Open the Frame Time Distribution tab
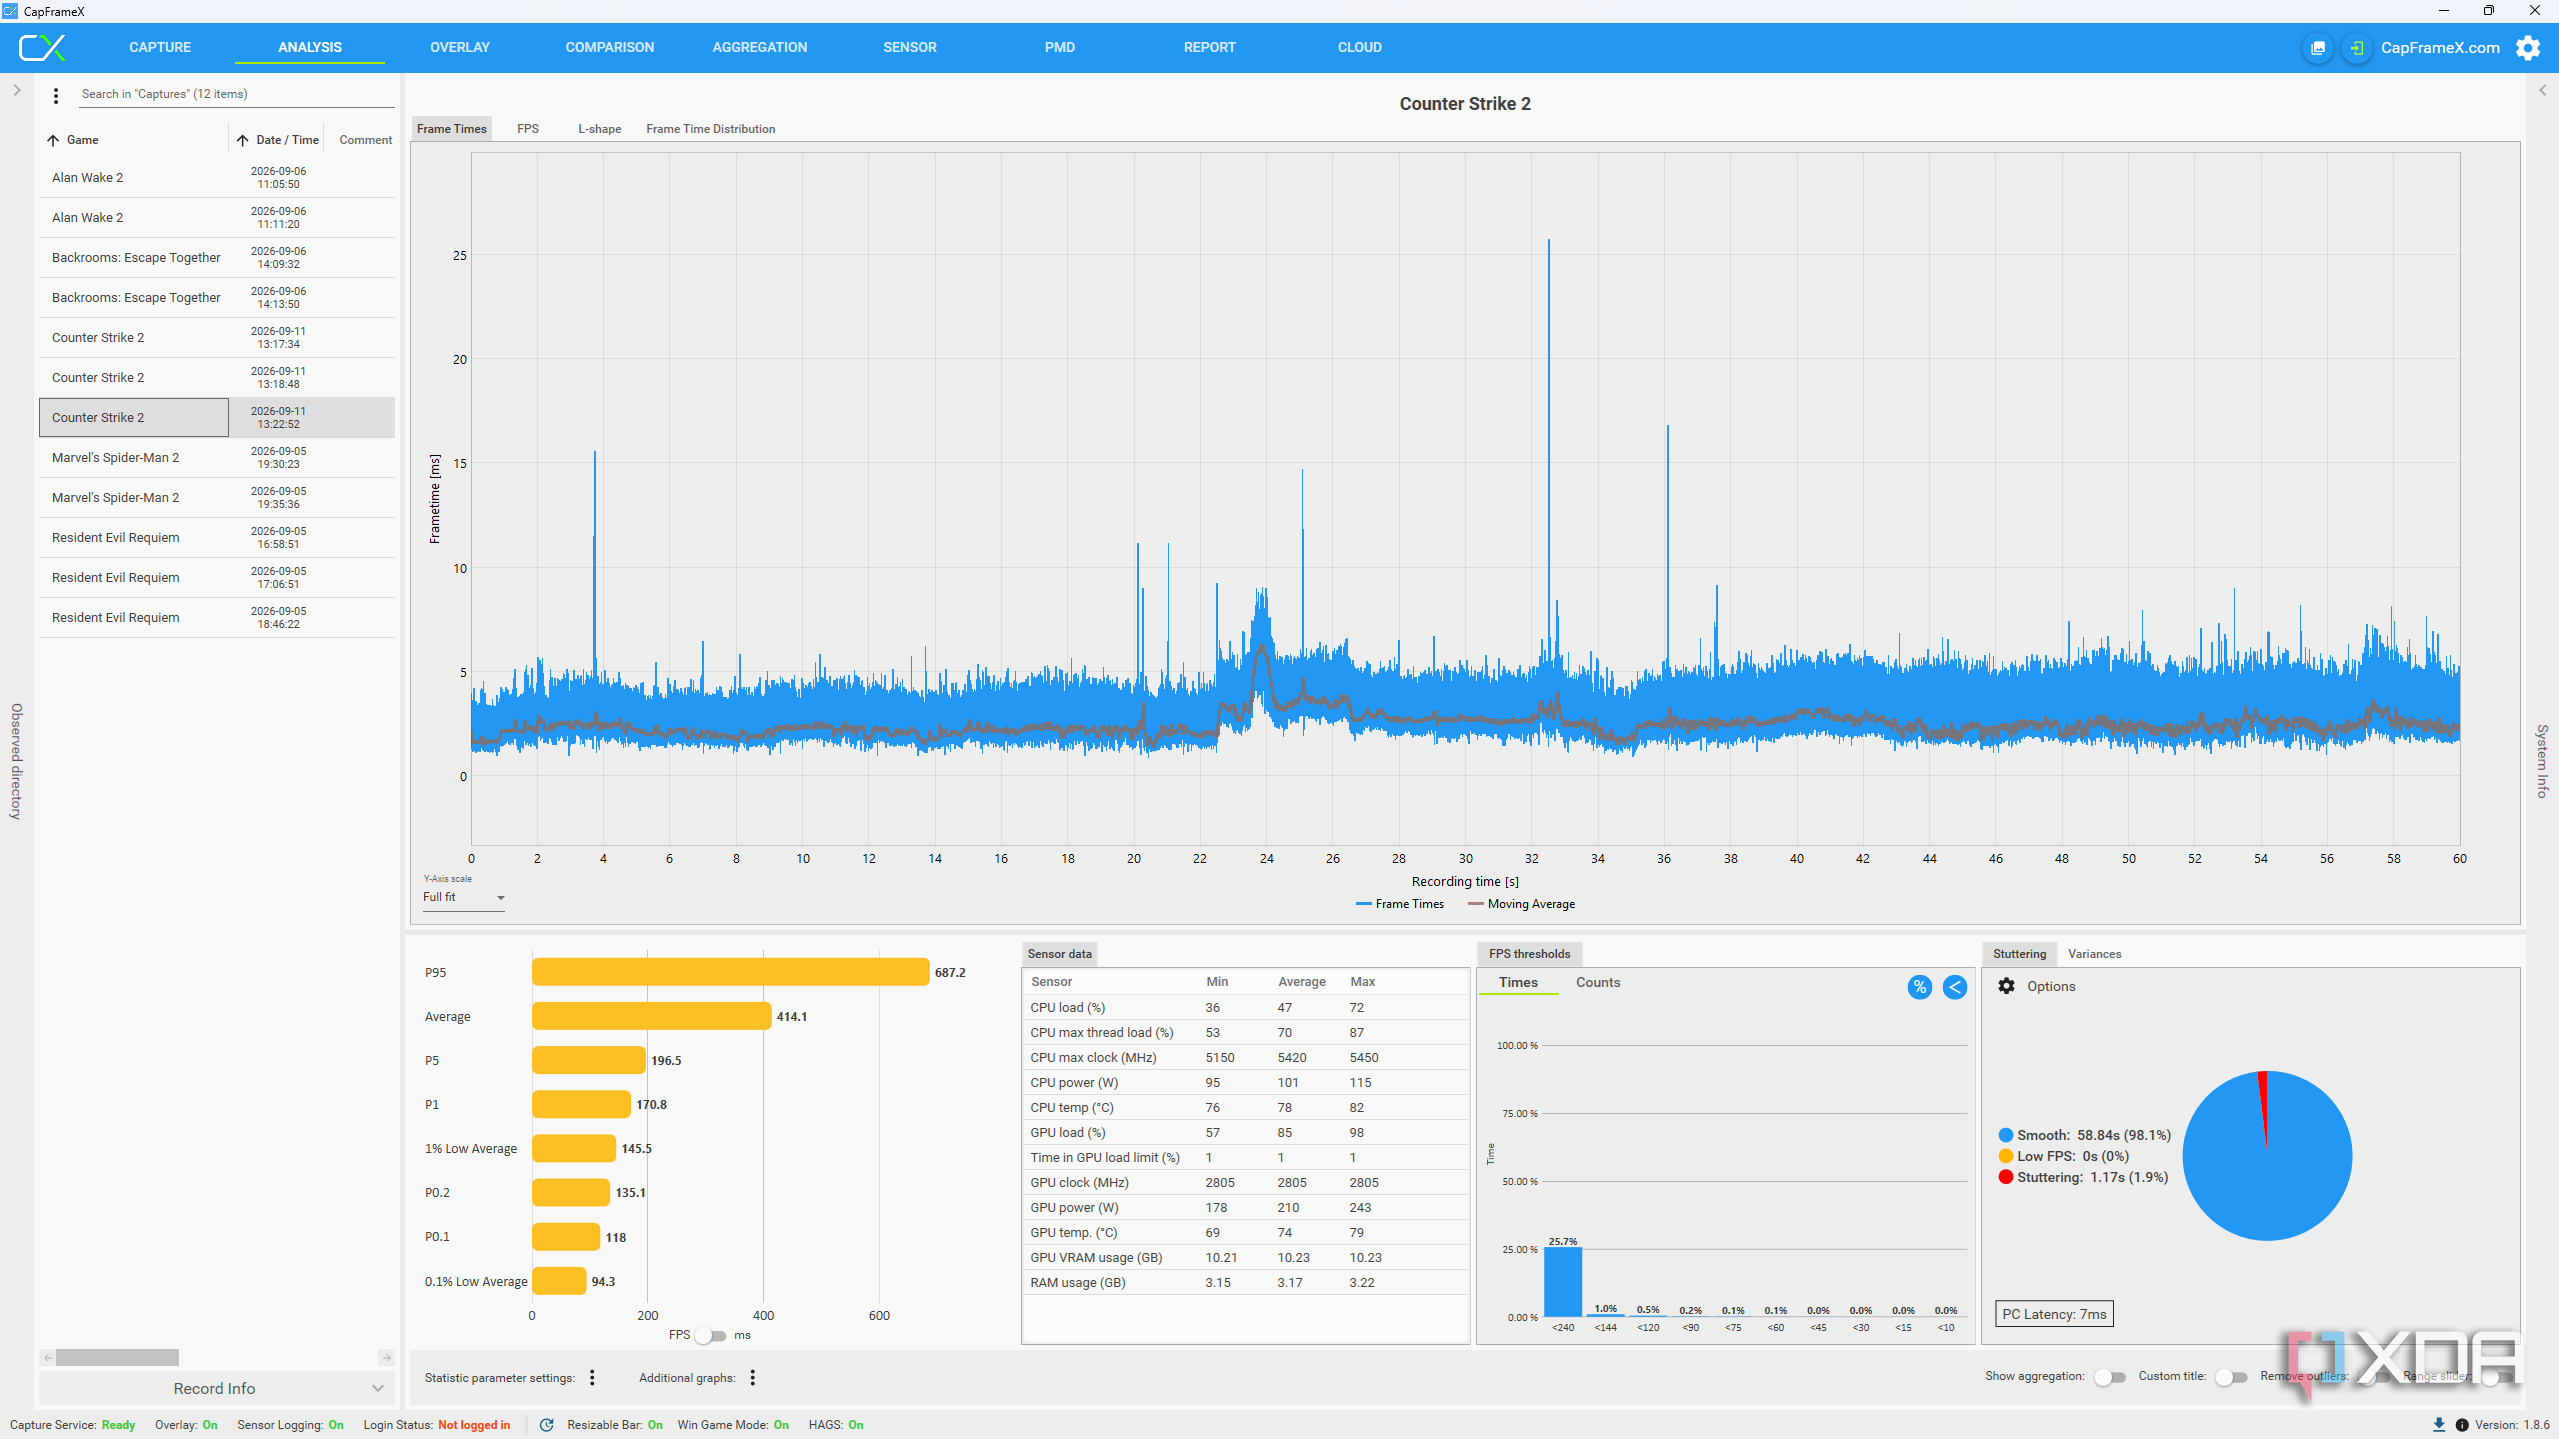2559x1439 pixels. coord(711,129)
